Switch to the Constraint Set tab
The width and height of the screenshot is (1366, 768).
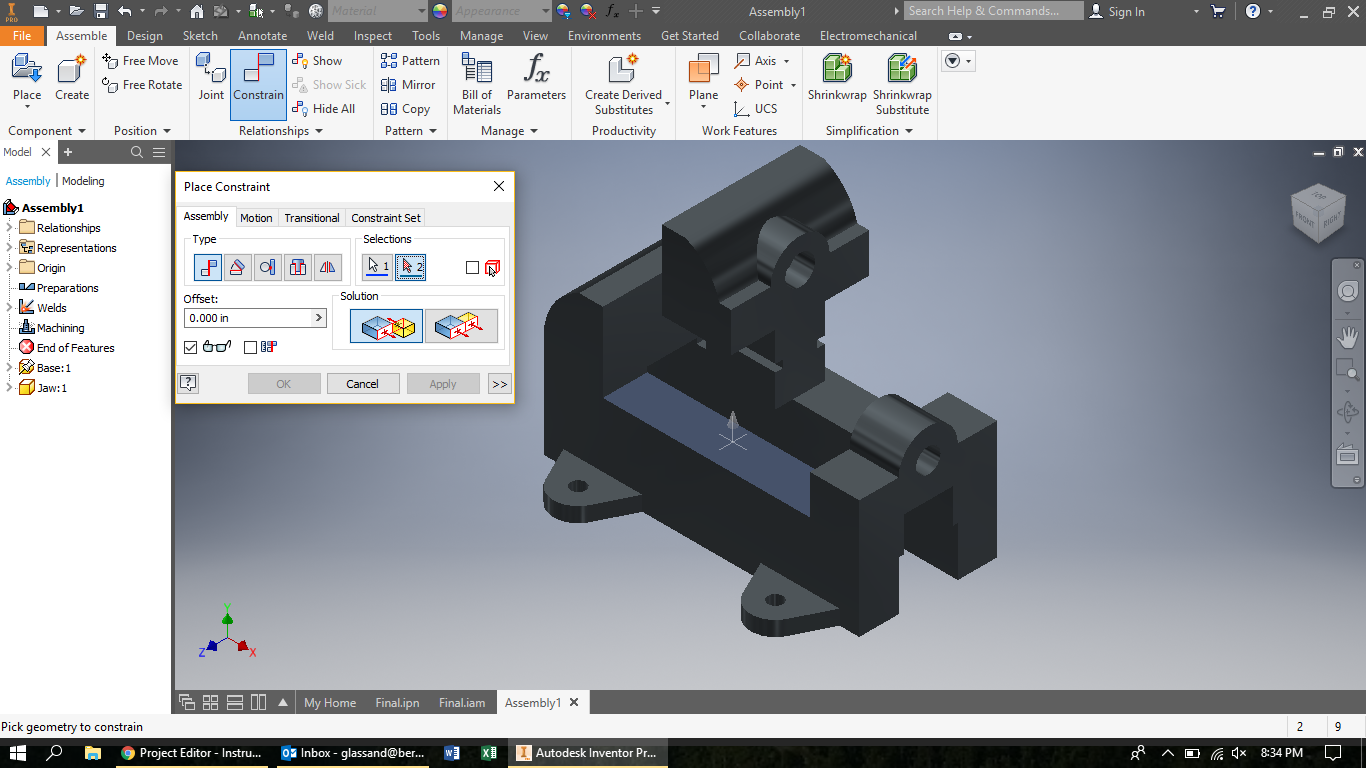386,217
